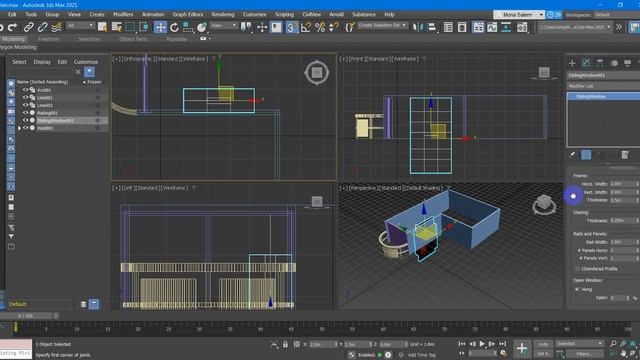The height and width of the screenshot is (360, 640).
Task: Open the Create Selection Set dropdown
Action: (382, 25)
